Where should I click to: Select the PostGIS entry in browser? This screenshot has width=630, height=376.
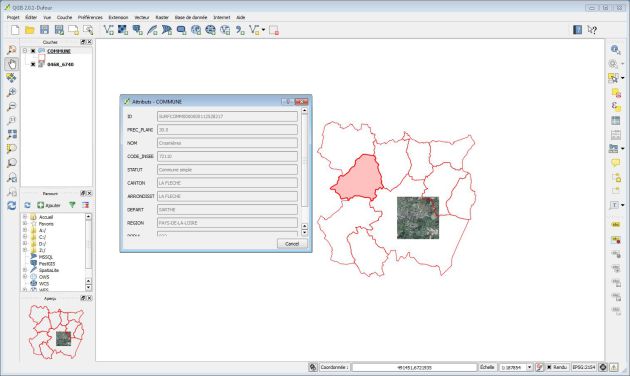click(47, 264)
